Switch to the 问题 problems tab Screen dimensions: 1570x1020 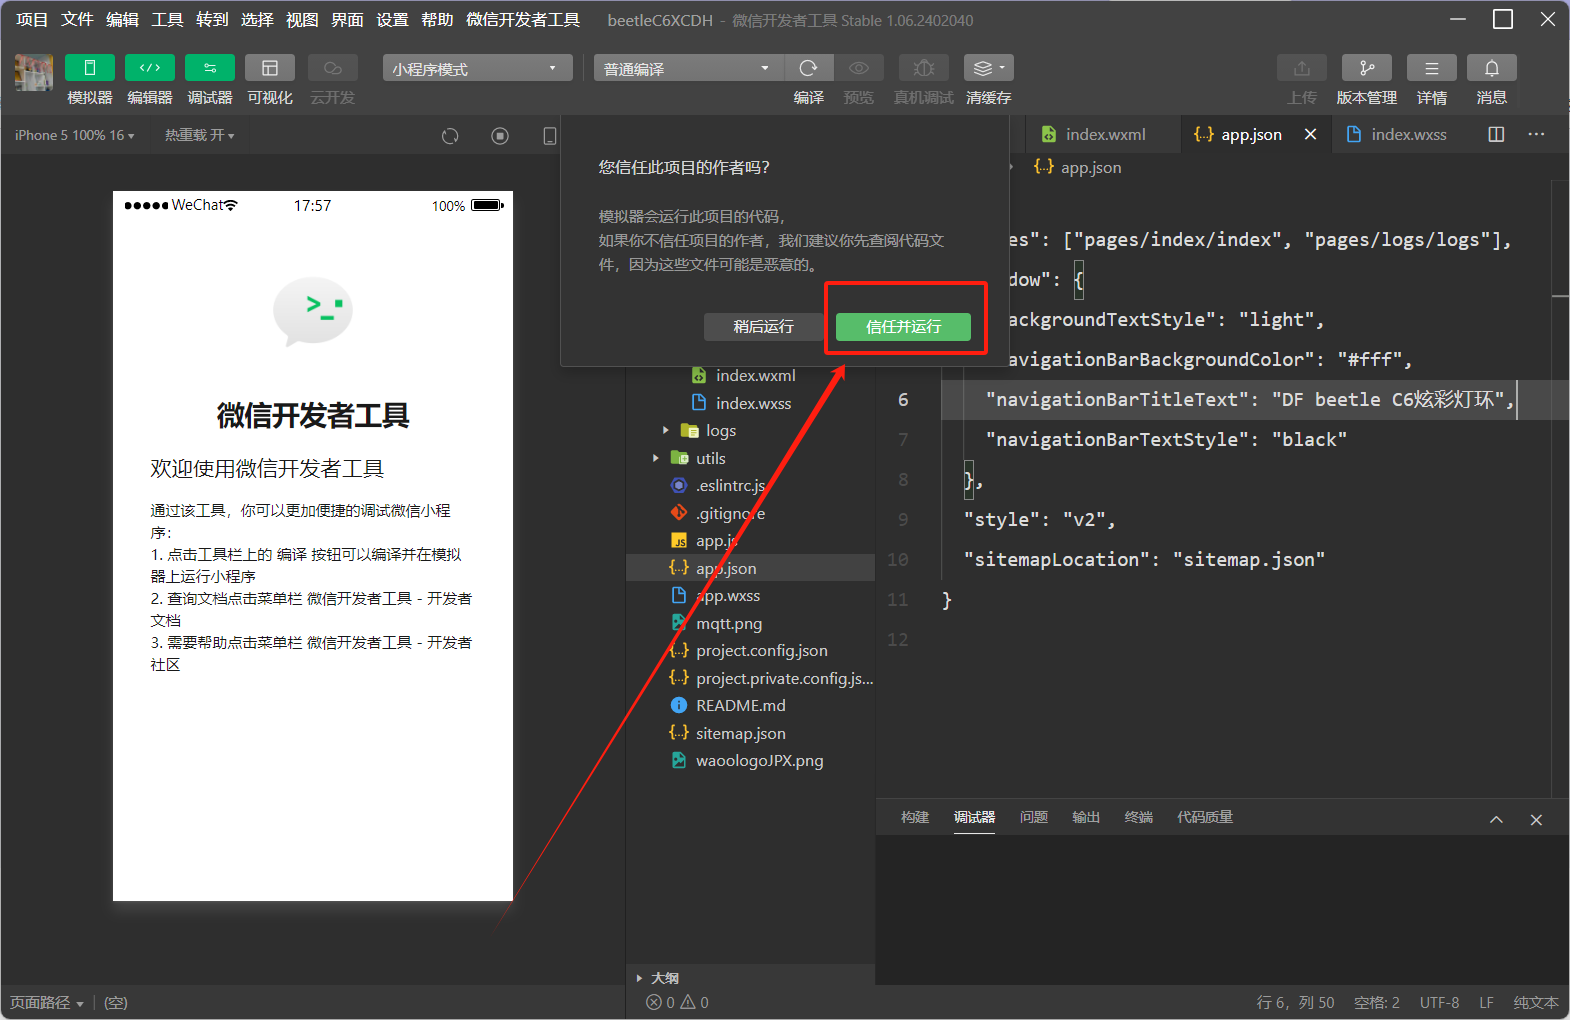[1034, 817]
